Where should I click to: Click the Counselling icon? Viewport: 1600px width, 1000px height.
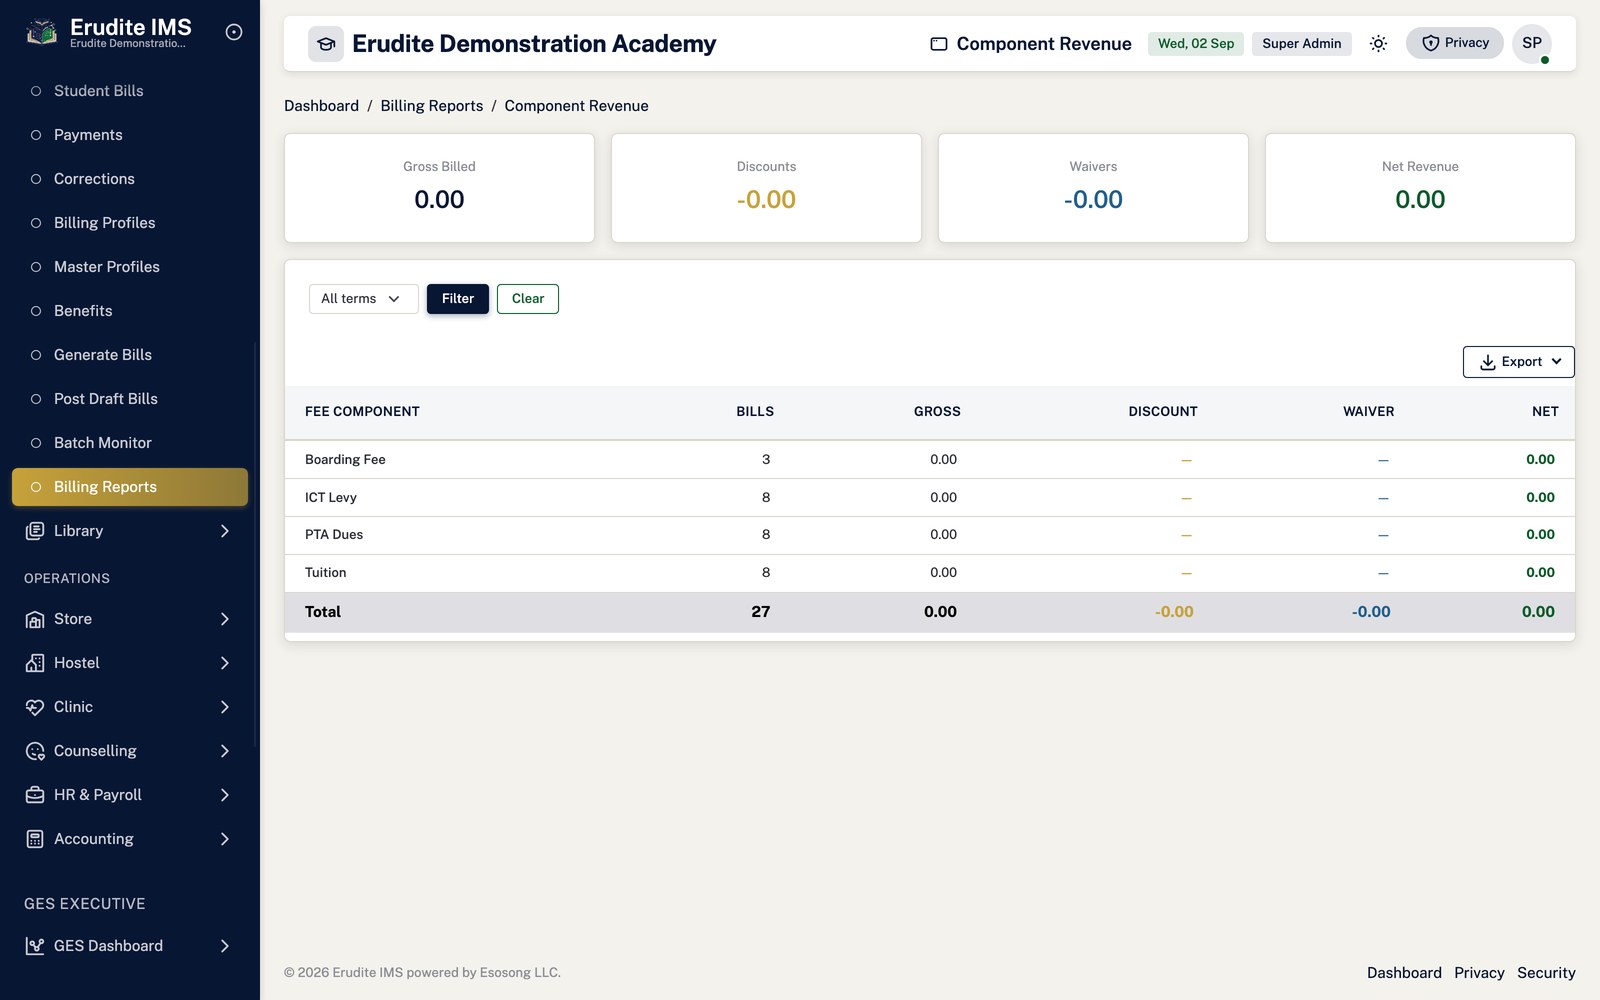point(35,751)
